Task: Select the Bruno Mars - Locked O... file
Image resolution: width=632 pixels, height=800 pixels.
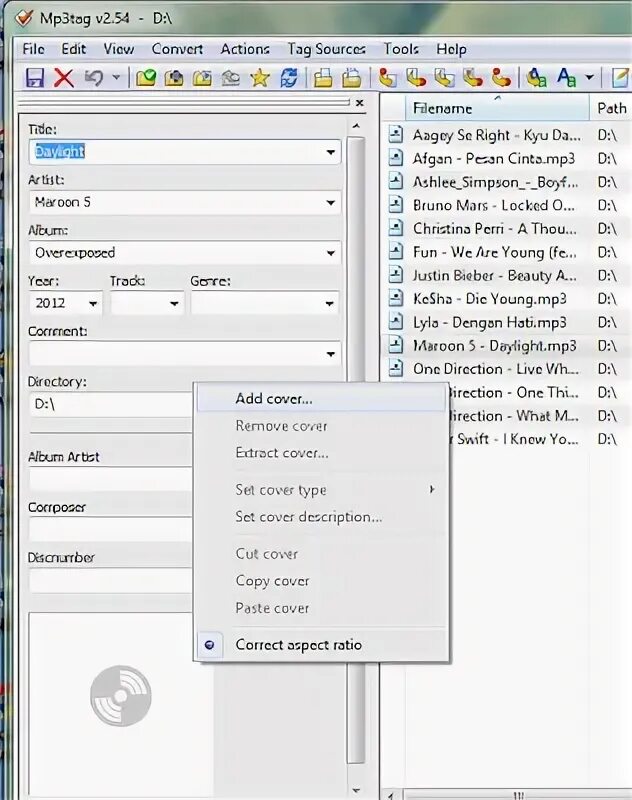Action: (493, 205)
